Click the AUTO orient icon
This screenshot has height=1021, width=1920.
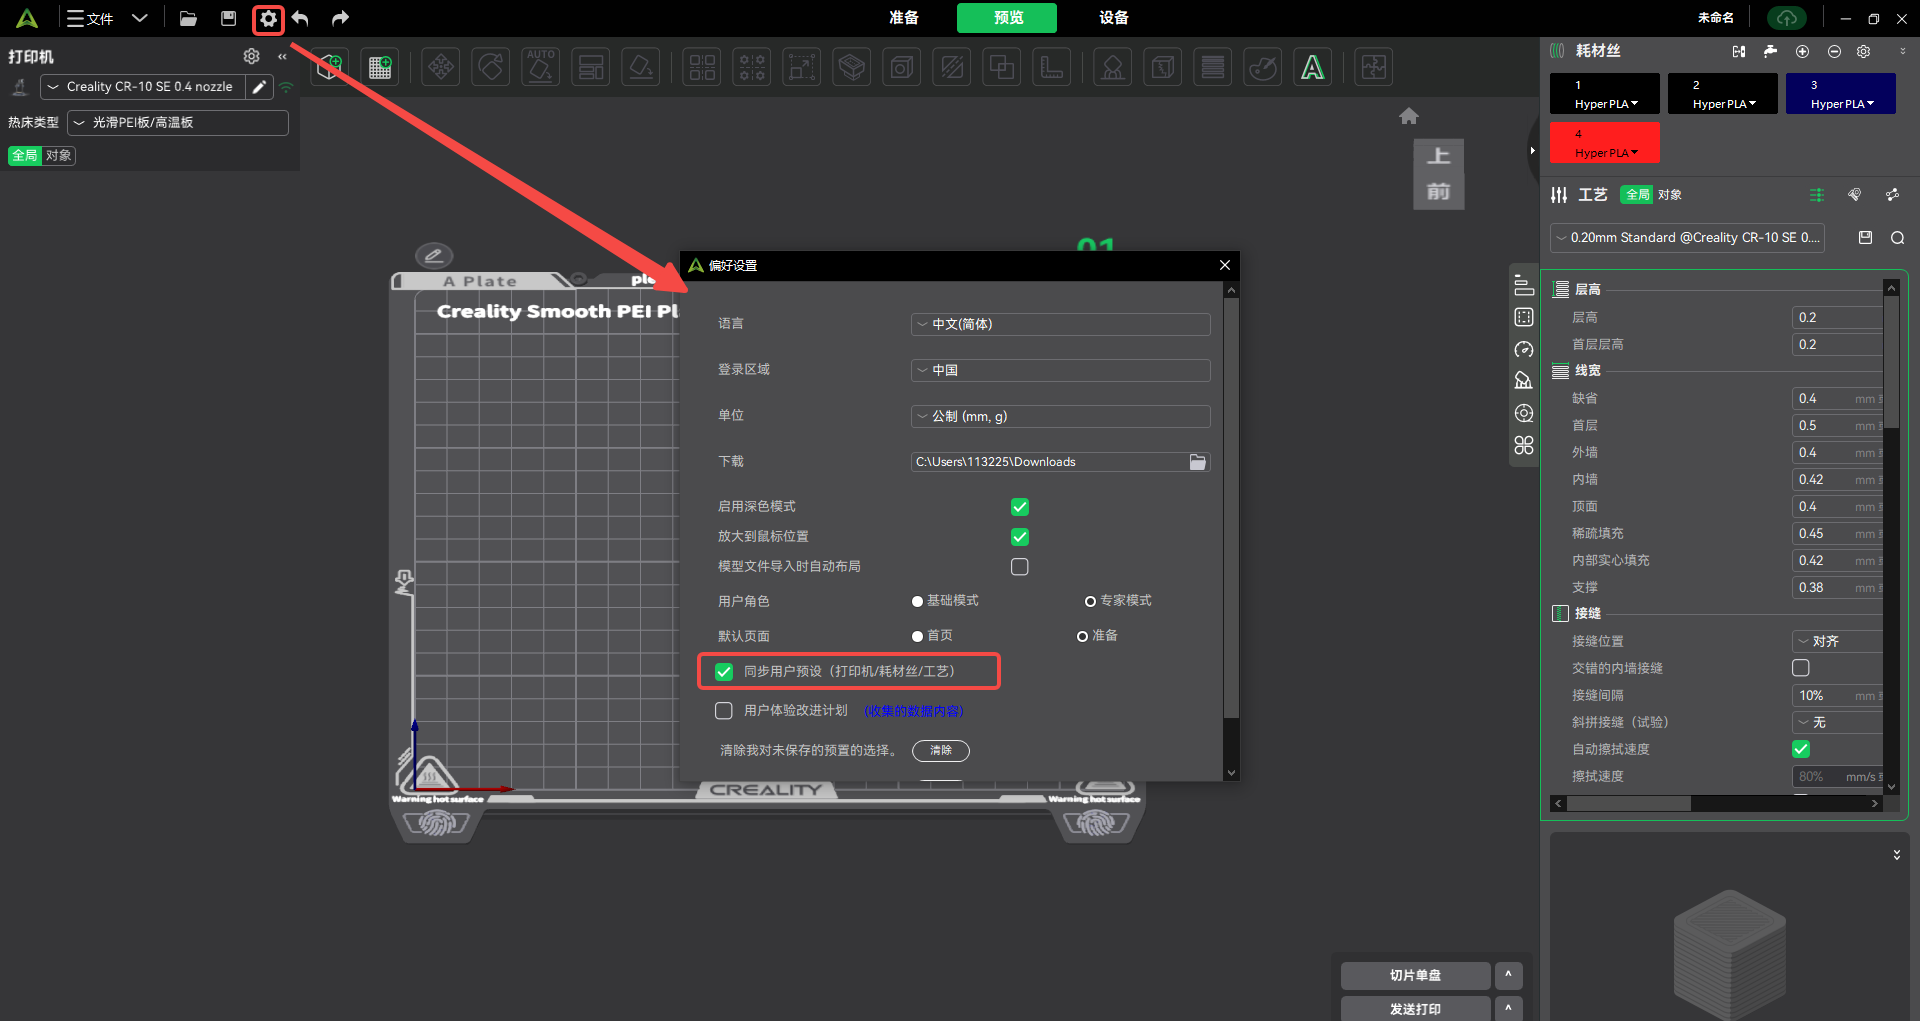coord(541,67)
